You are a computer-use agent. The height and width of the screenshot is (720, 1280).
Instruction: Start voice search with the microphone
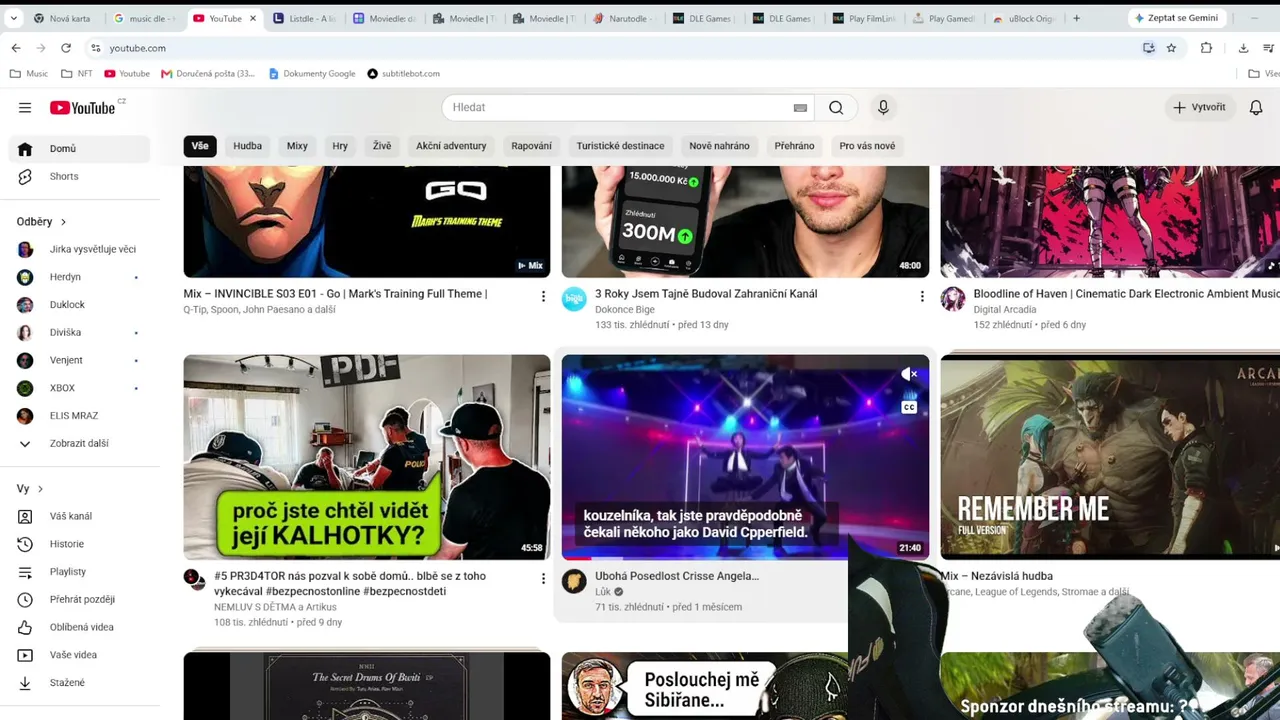pyautogui.click(x=883, y=108)
